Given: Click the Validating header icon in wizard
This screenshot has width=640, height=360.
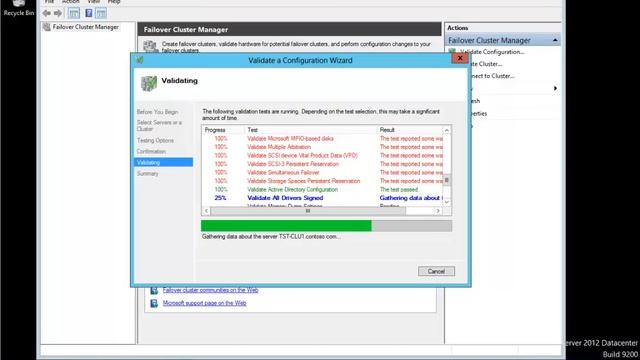Looking at the screenshot, I should [149, 83].
